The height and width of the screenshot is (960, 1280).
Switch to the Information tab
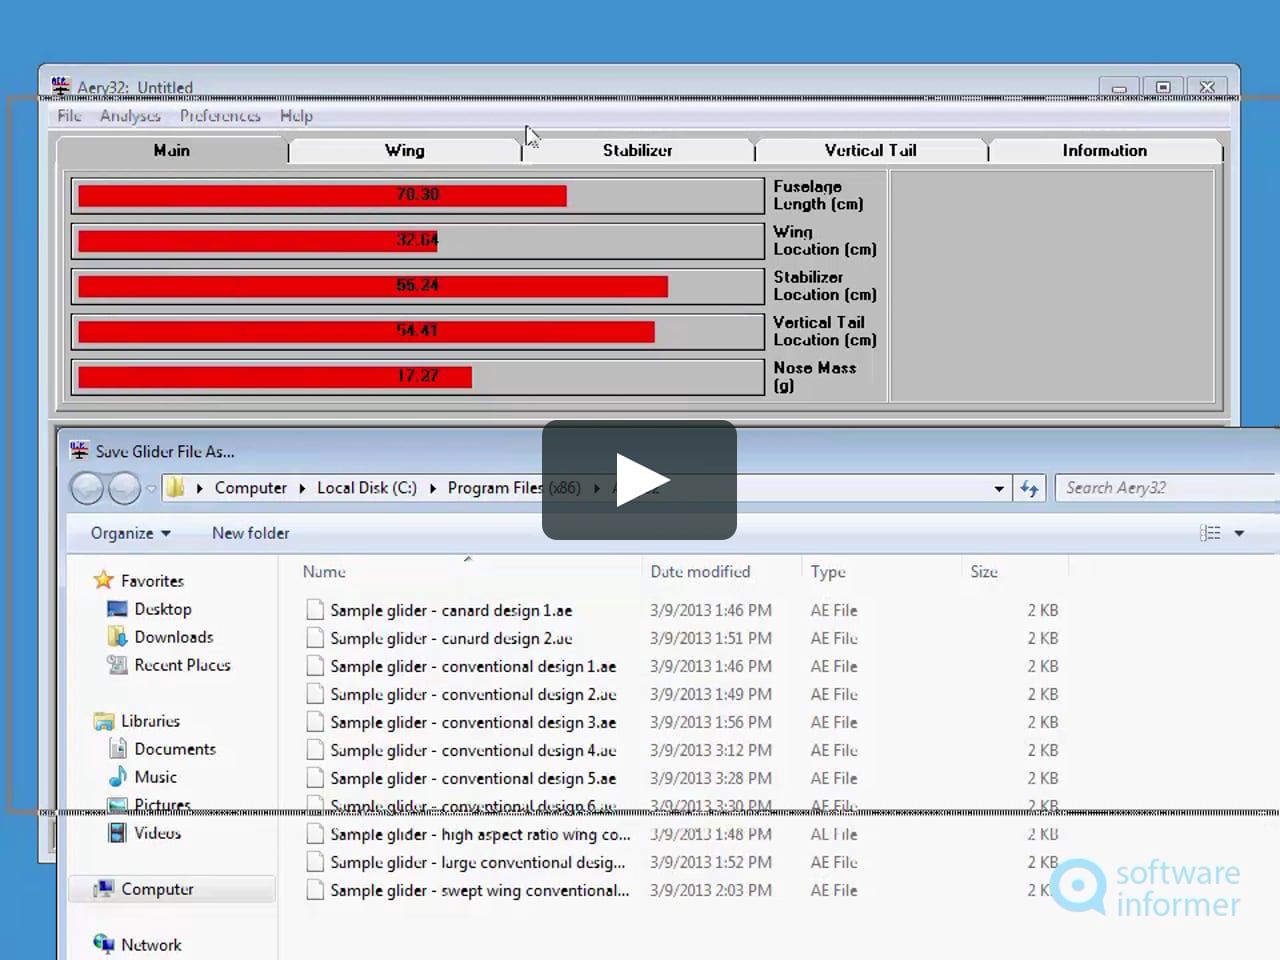point(1104,150)
